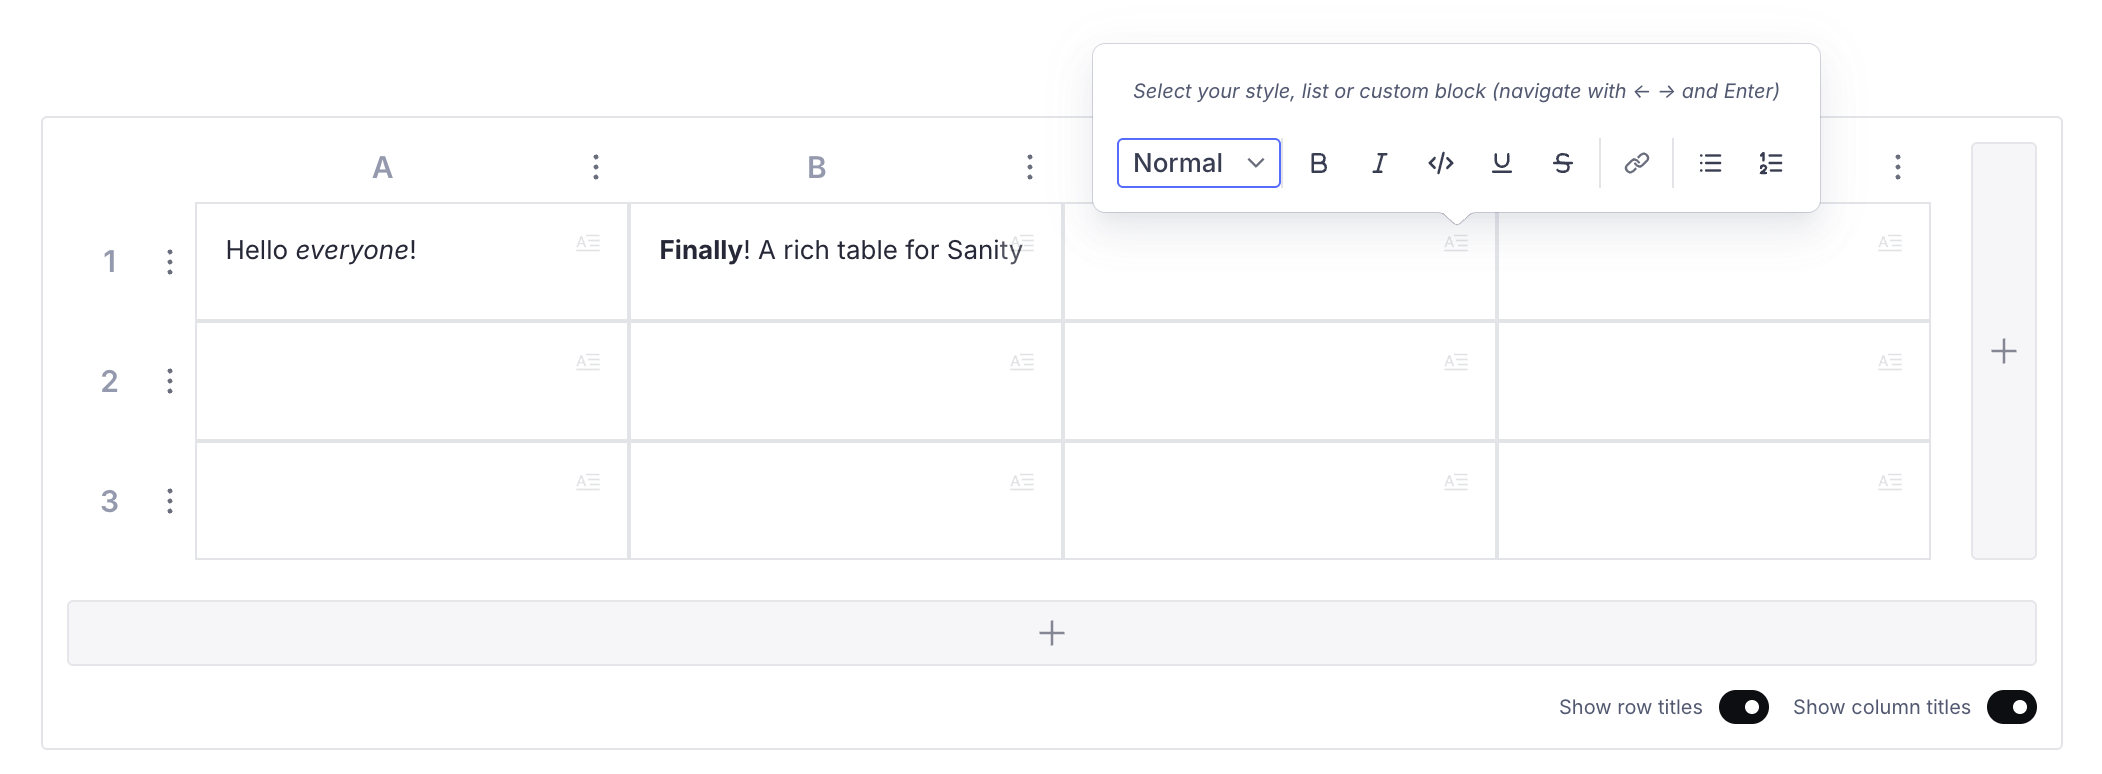Image resolution: width=2102 pixels, height=774 pixels.
Task: Disable Show row titles switch
Action: click(x=1743, y=707)
